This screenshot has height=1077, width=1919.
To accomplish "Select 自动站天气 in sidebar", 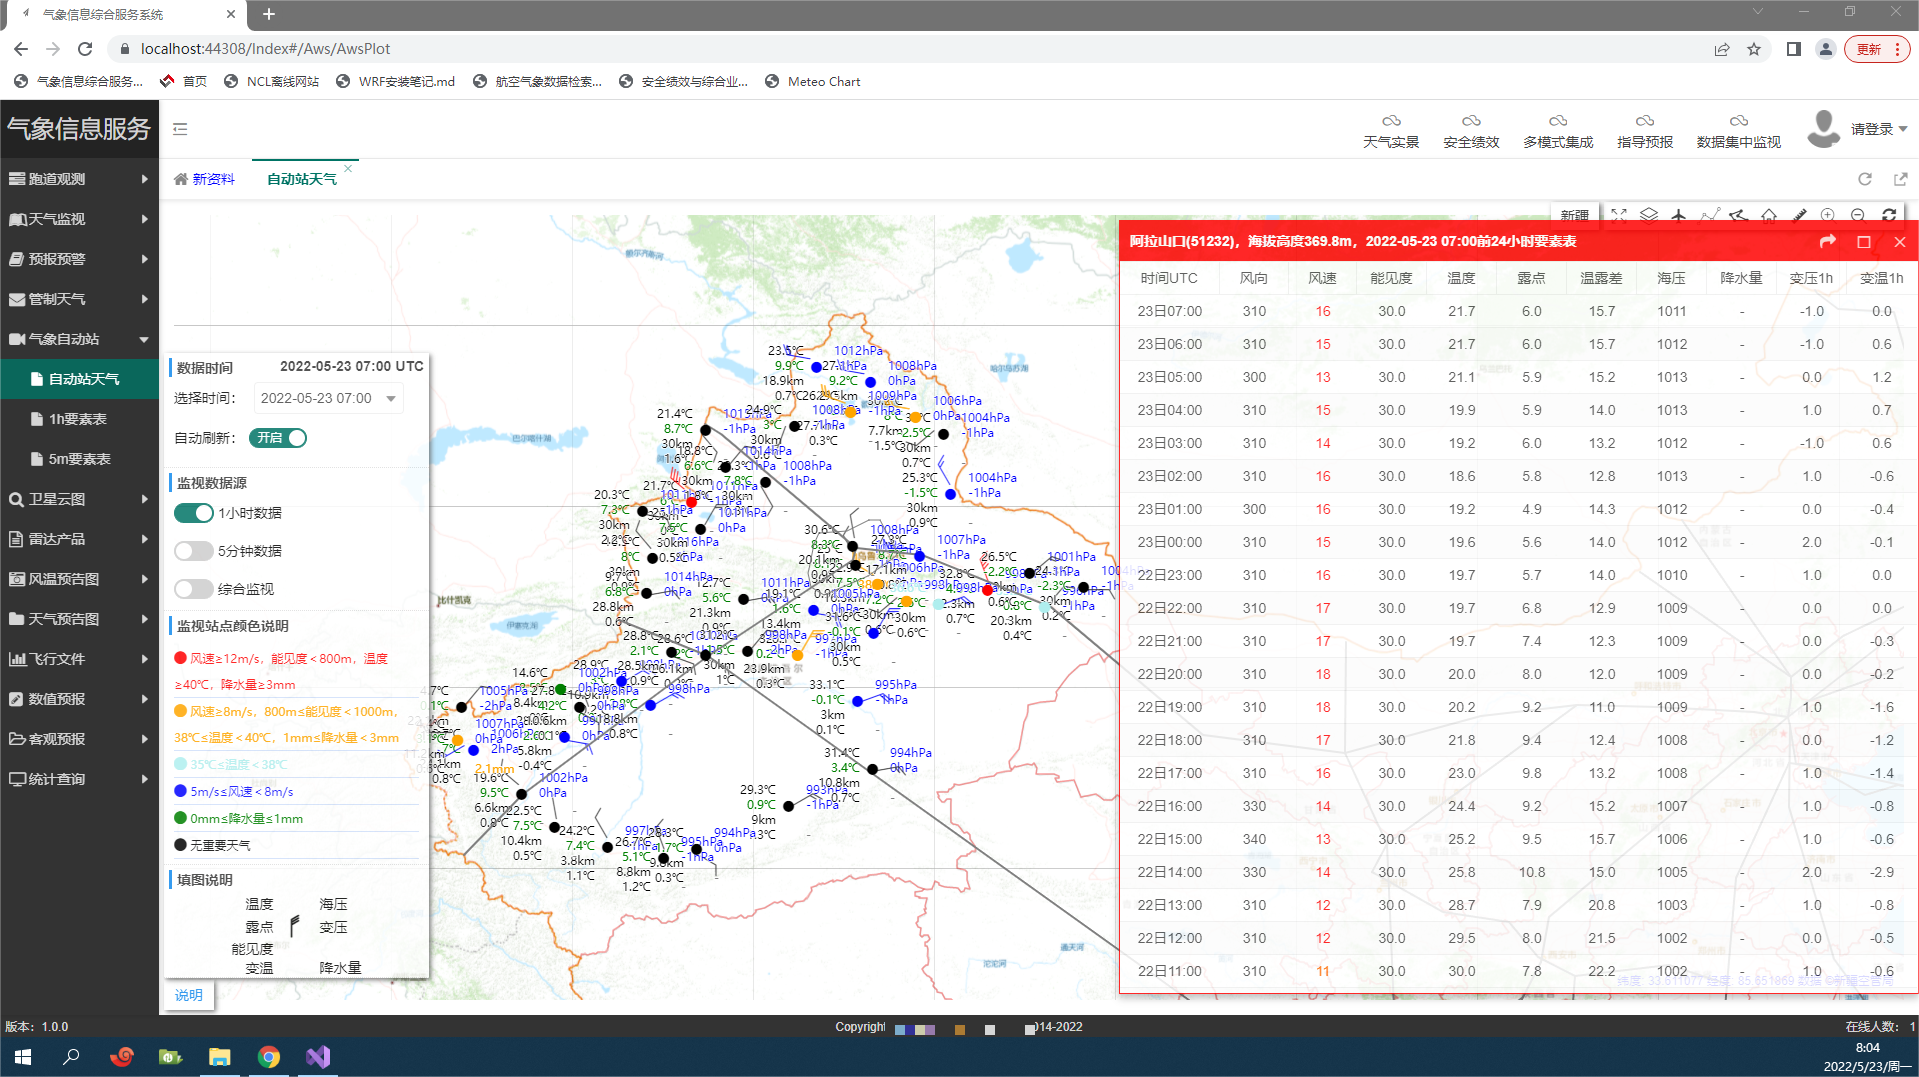I will [79, 379].
